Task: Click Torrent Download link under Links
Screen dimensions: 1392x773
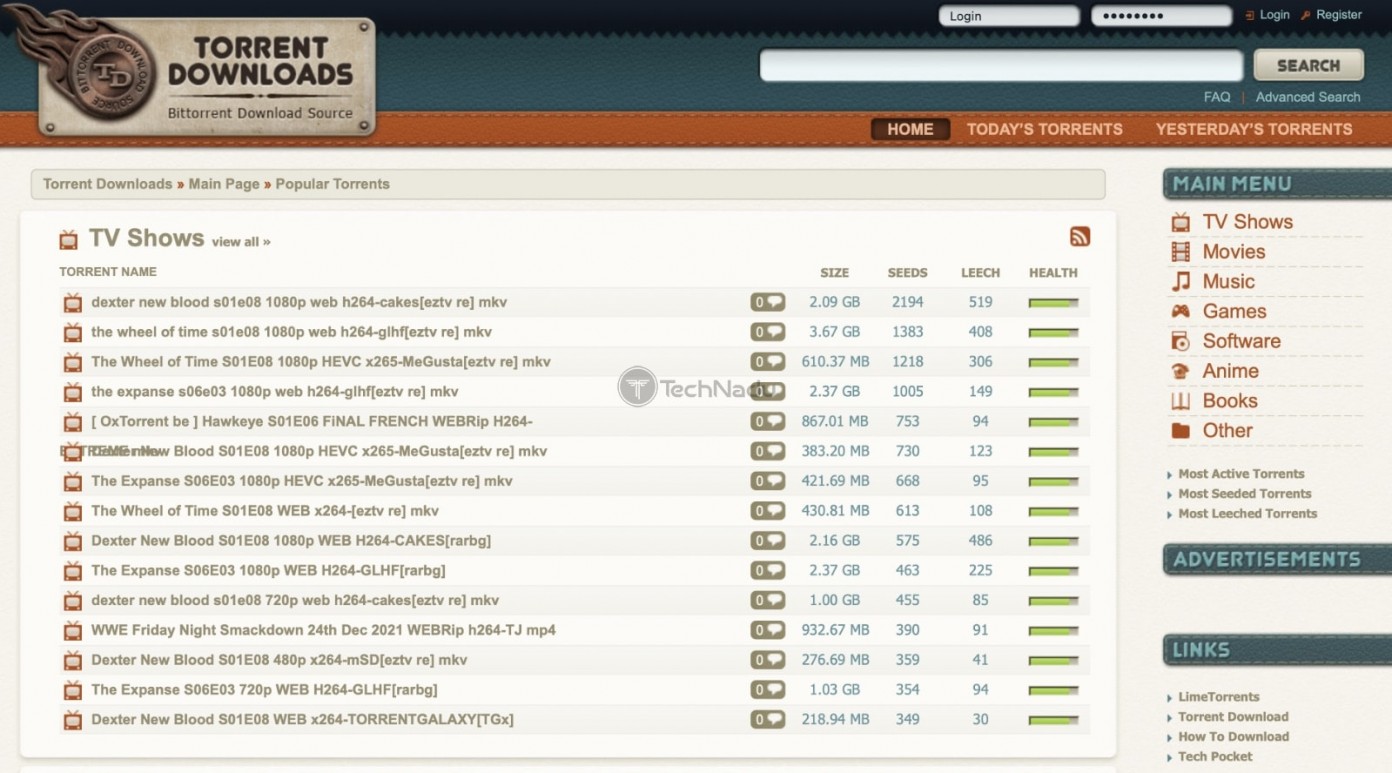Action: click(1233, 717)
